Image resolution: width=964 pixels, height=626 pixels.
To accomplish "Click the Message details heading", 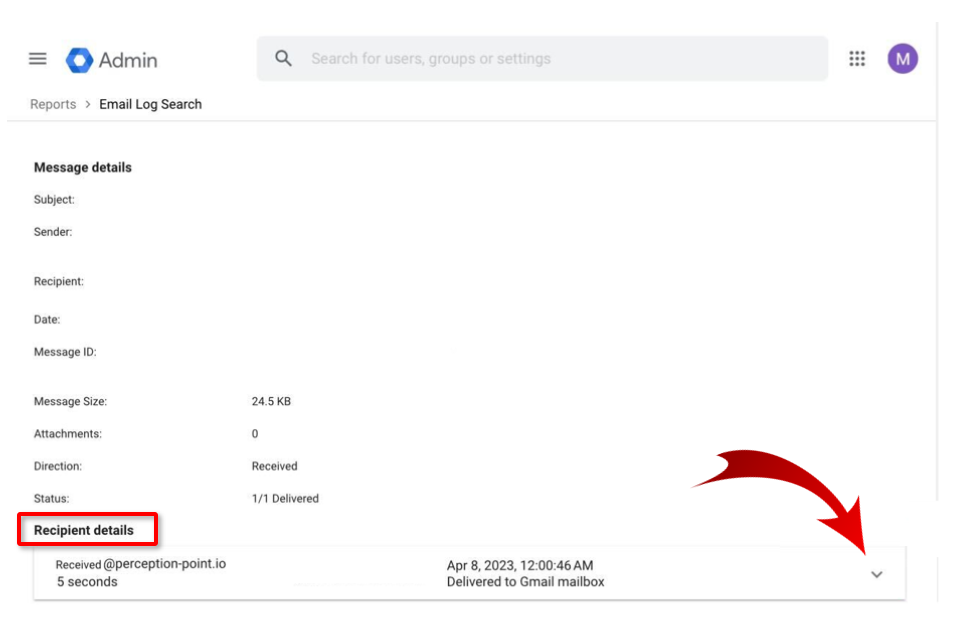I will (82, 168).
